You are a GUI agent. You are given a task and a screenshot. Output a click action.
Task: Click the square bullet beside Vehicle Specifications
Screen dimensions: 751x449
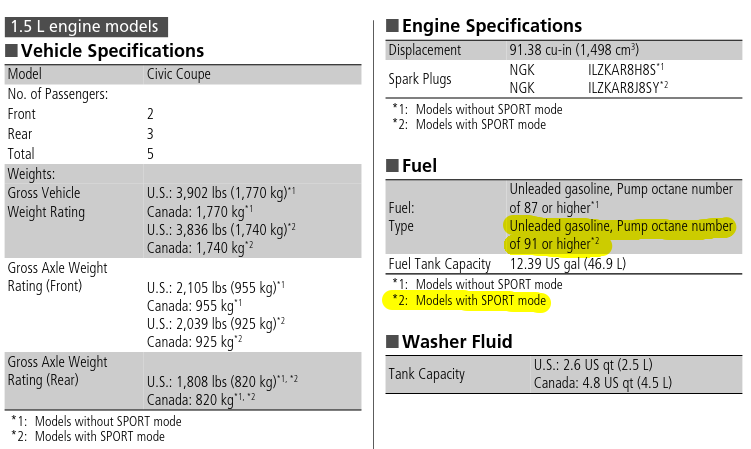[x=11, y=50]
